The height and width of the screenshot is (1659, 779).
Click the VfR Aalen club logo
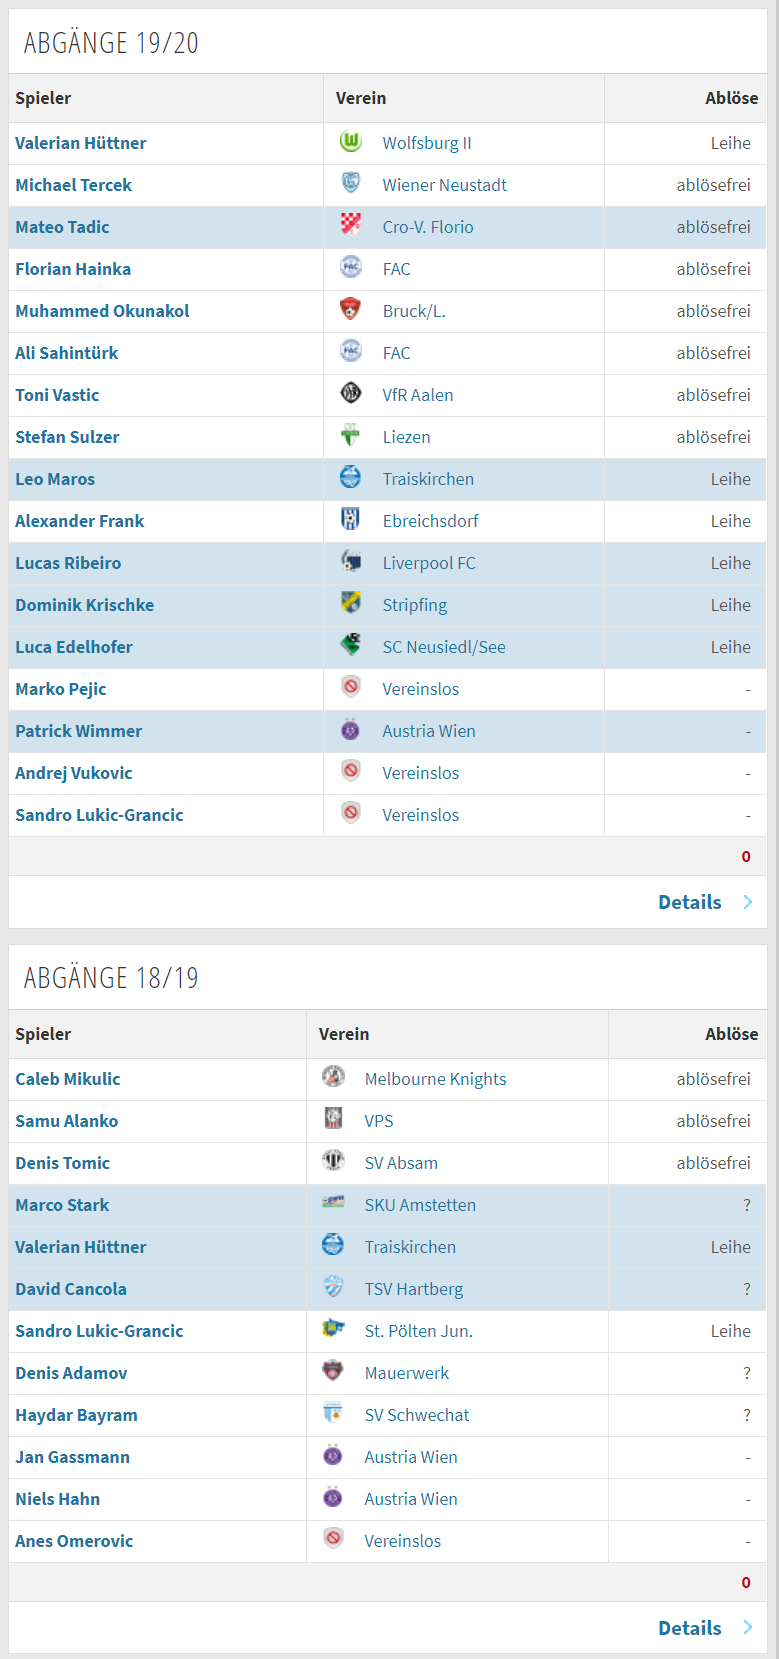[x=351, y=394]
